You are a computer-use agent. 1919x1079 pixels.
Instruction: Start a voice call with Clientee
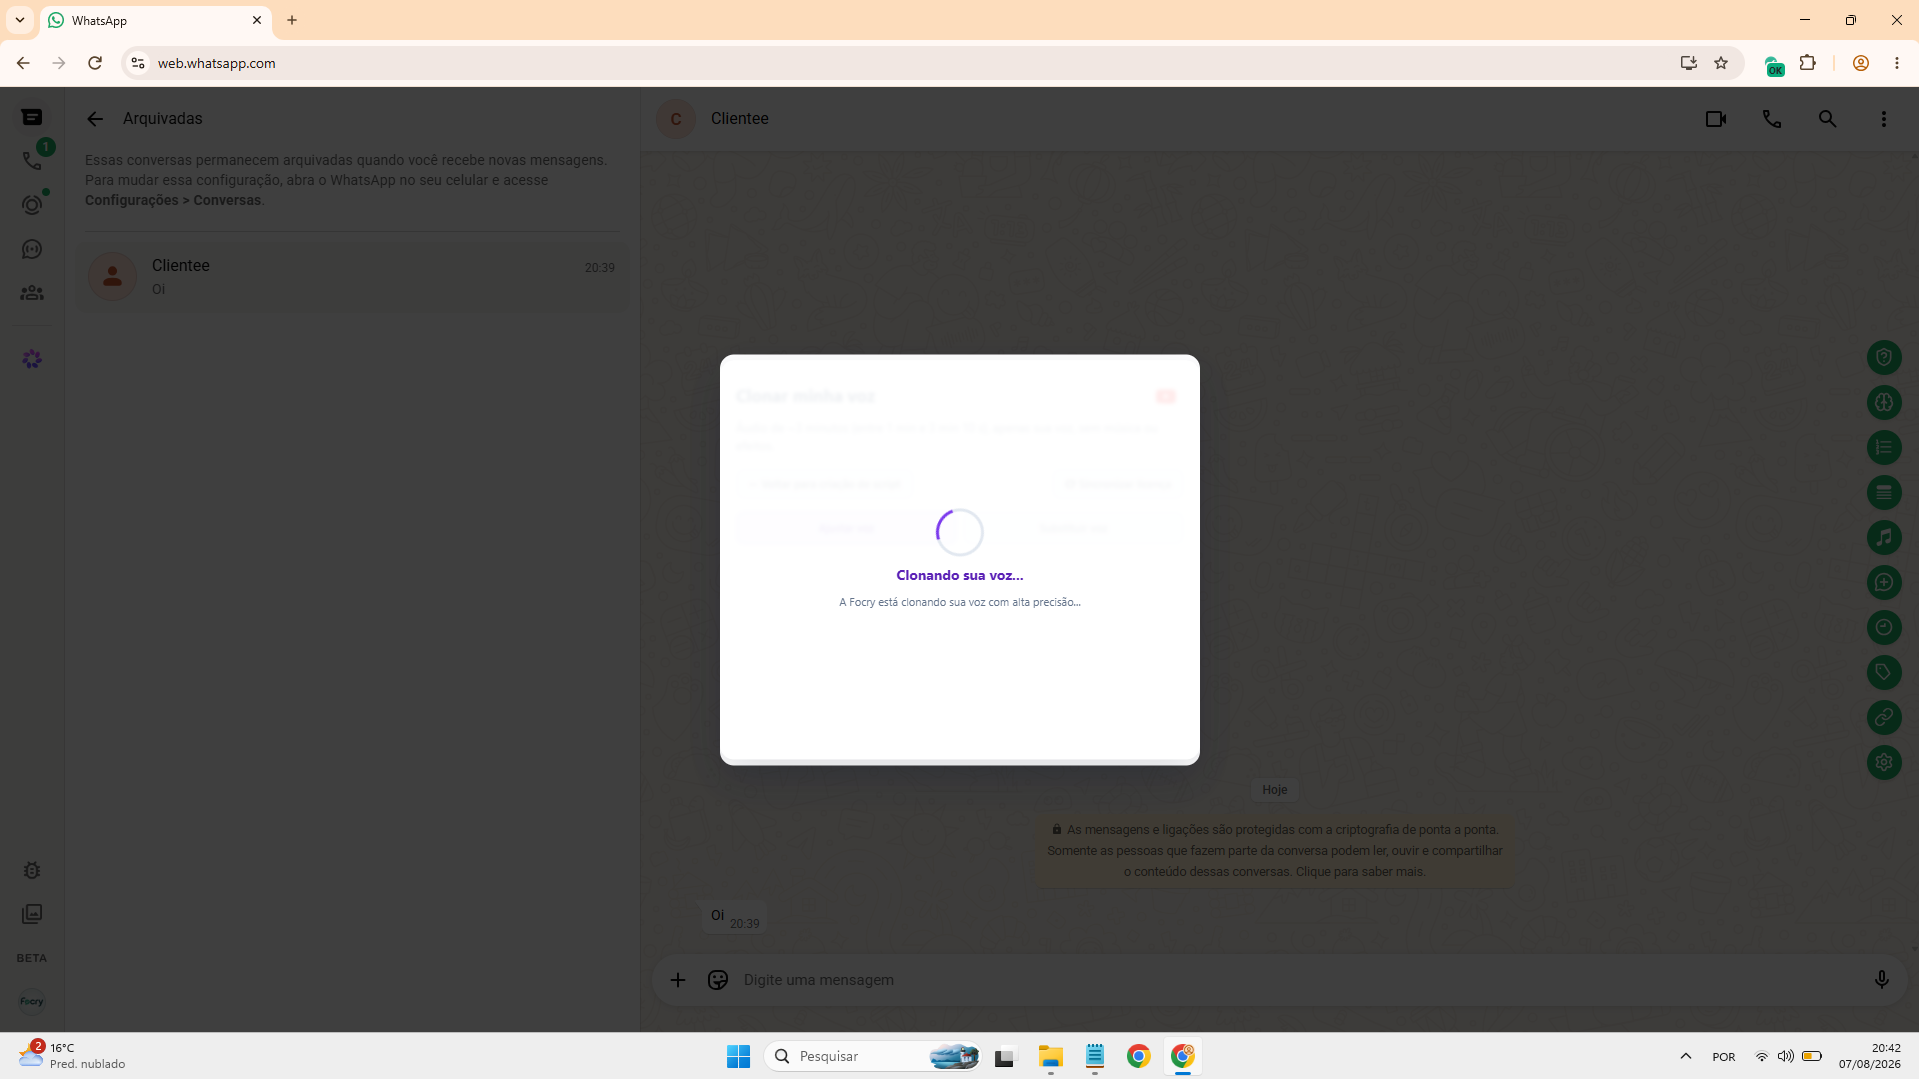pyautogui.click(x=1772, y=119)
